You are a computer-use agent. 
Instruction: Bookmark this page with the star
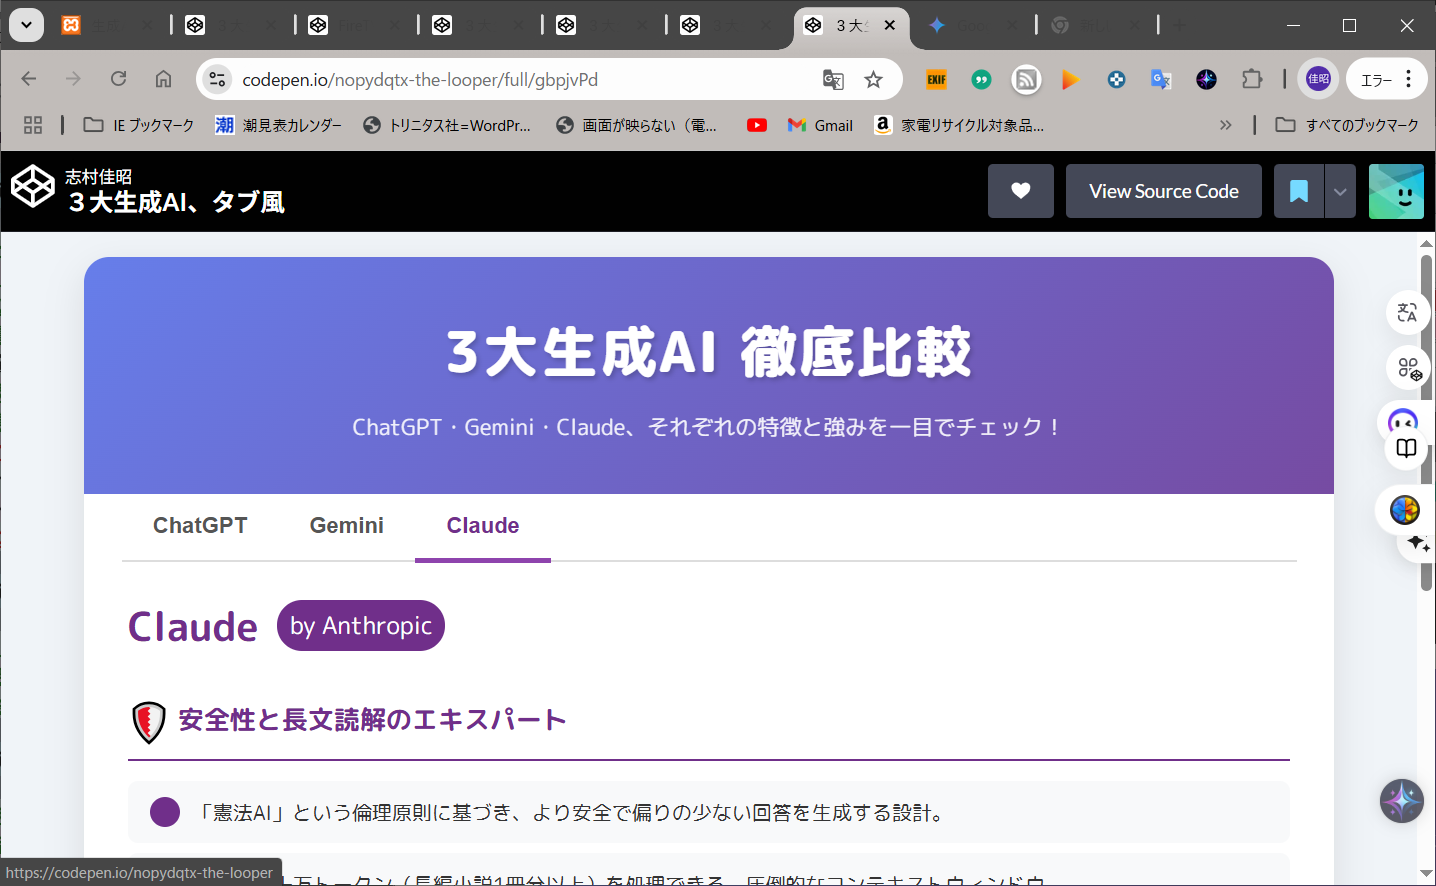874,79
